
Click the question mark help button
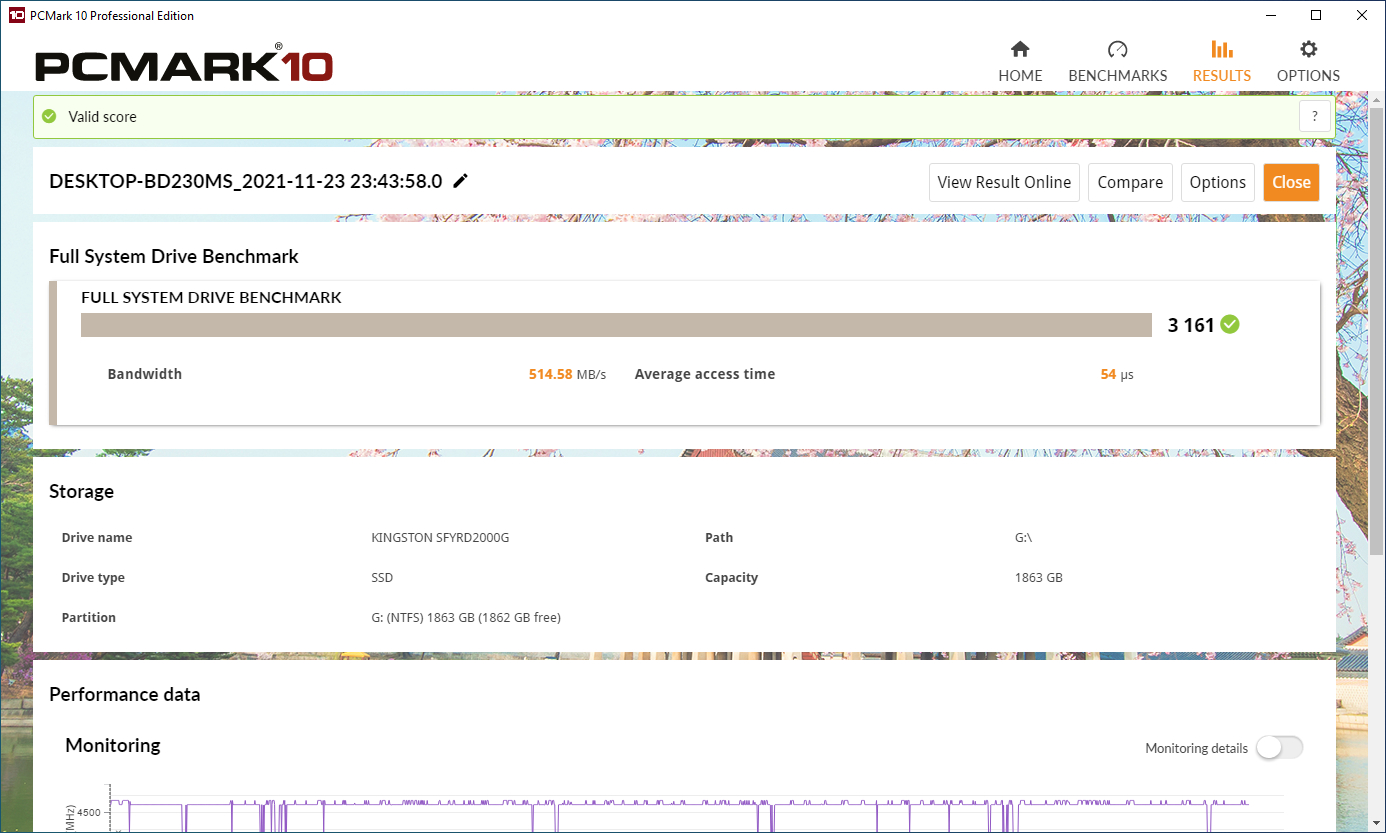click(x=1315, y=116)
